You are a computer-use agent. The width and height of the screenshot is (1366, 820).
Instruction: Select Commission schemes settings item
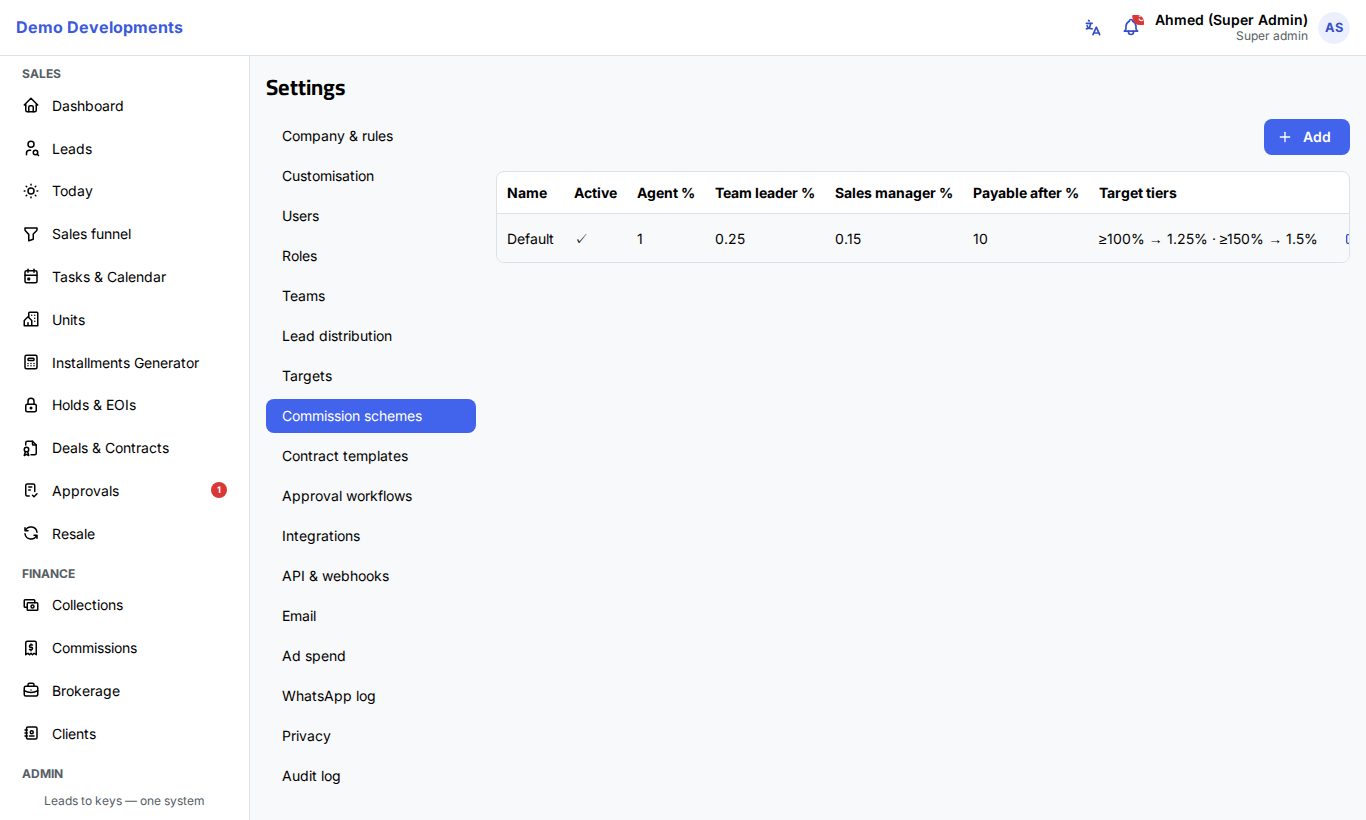tap(371, 416)
